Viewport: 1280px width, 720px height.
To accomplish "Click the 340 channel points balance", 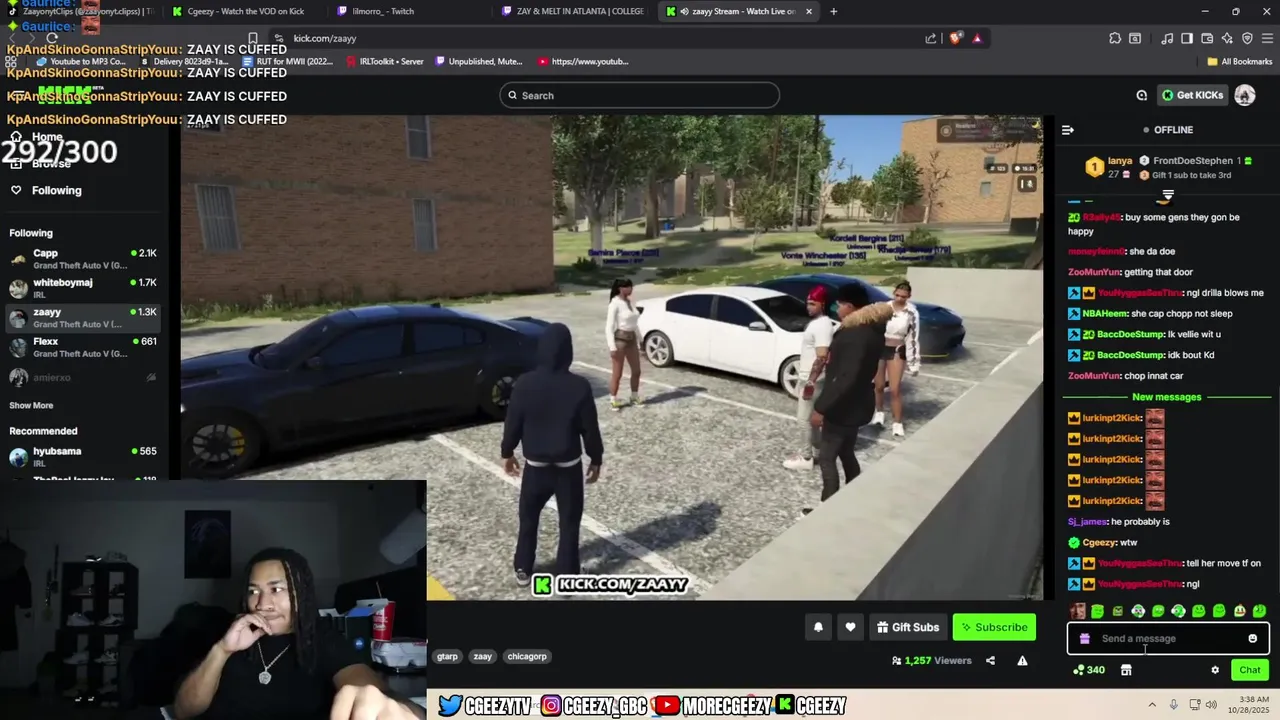I will pyautogui.click(x=1089, y=670).
